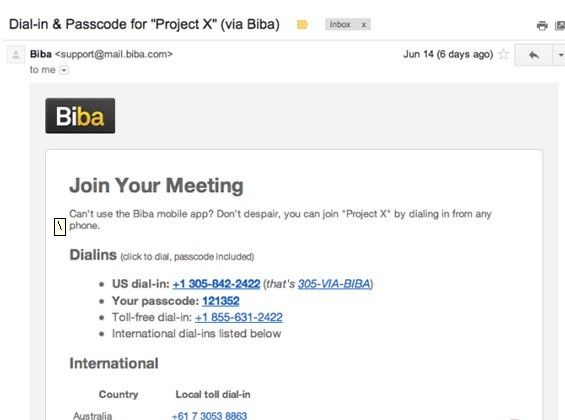The image size is (565, 420).
Task: Show details dropdown next to 'to me'
Action: point(64,70)
